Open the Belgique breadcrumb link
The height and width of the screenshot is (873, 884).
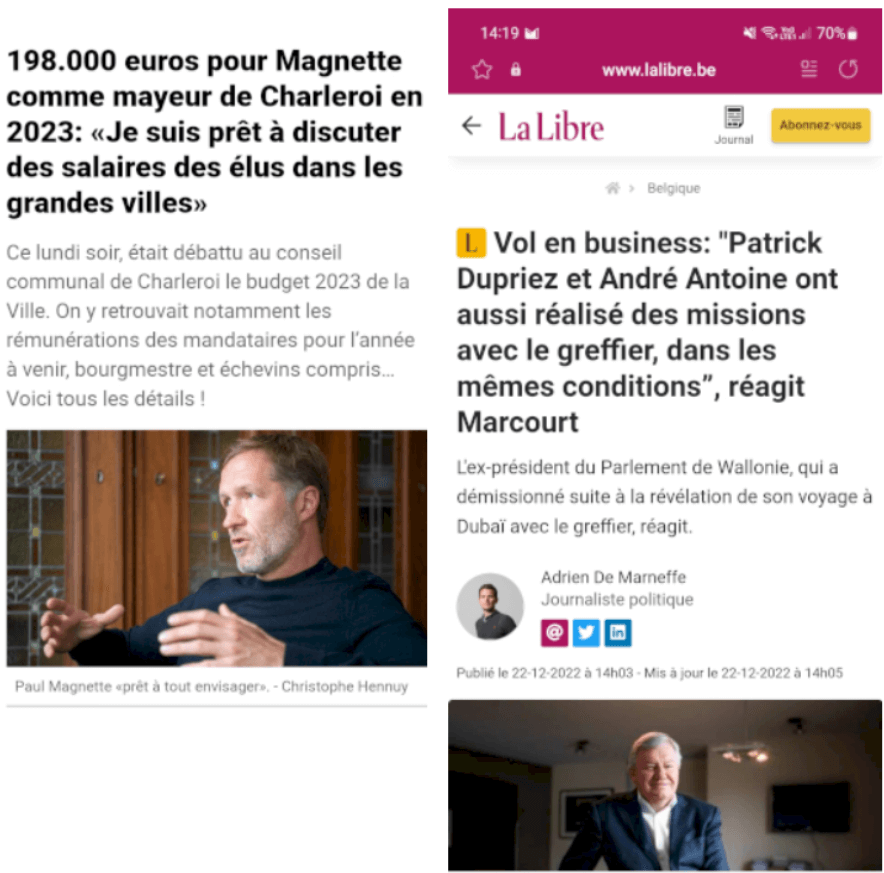click(673, 188)
